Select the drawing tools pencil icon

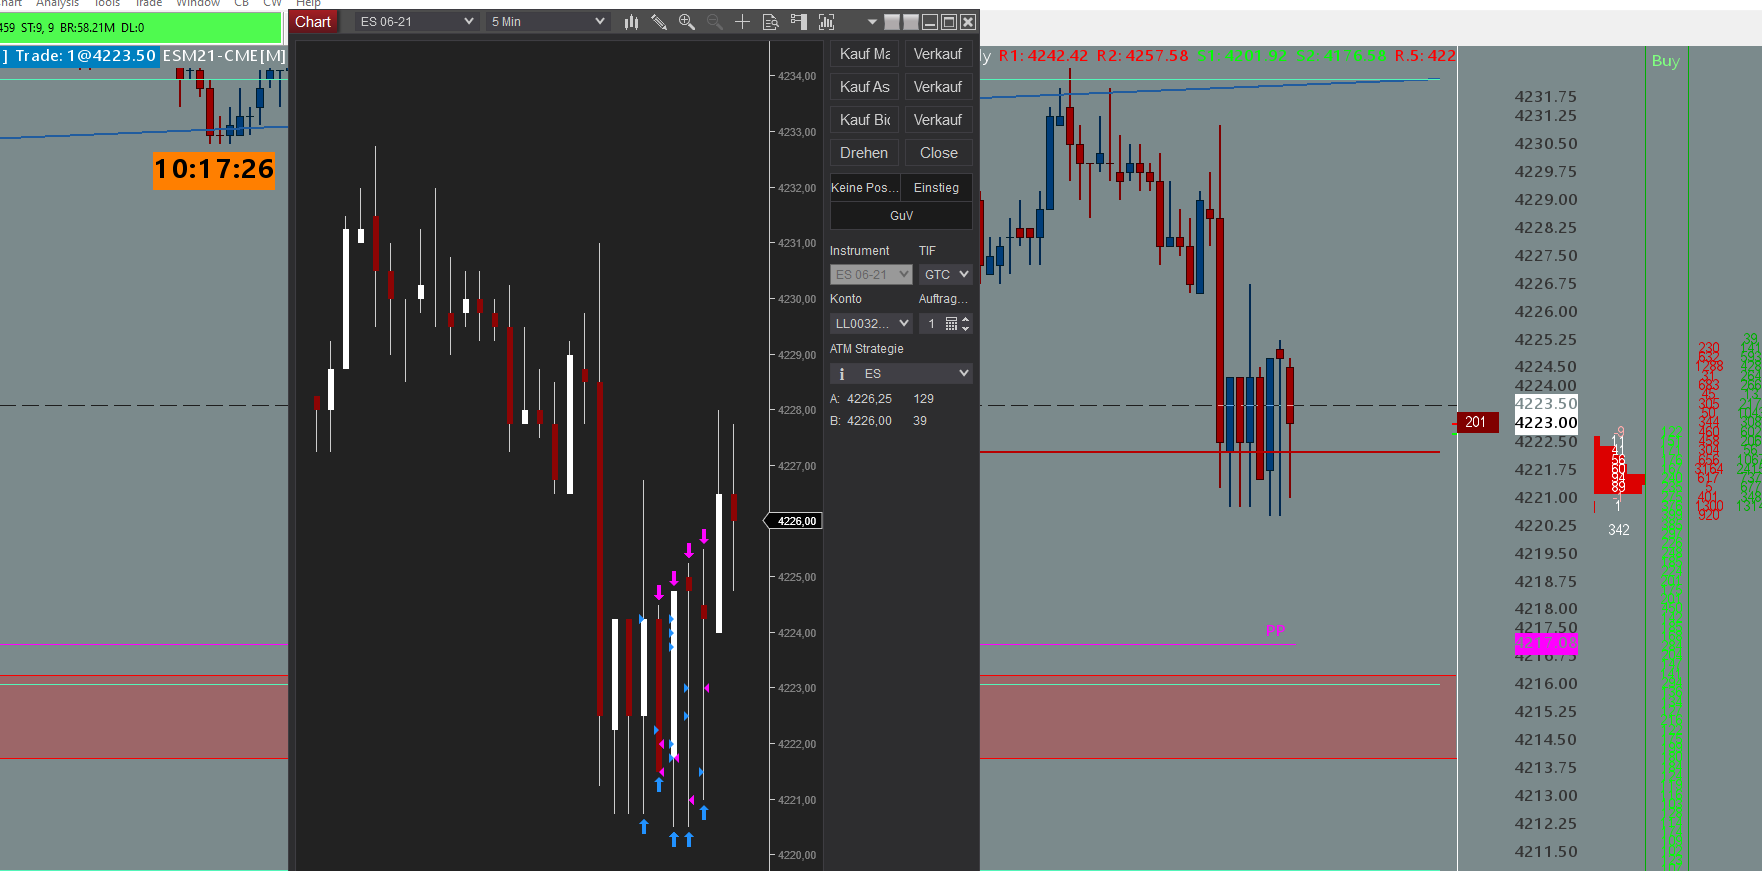pyautogui.click(x=659, y=22)
